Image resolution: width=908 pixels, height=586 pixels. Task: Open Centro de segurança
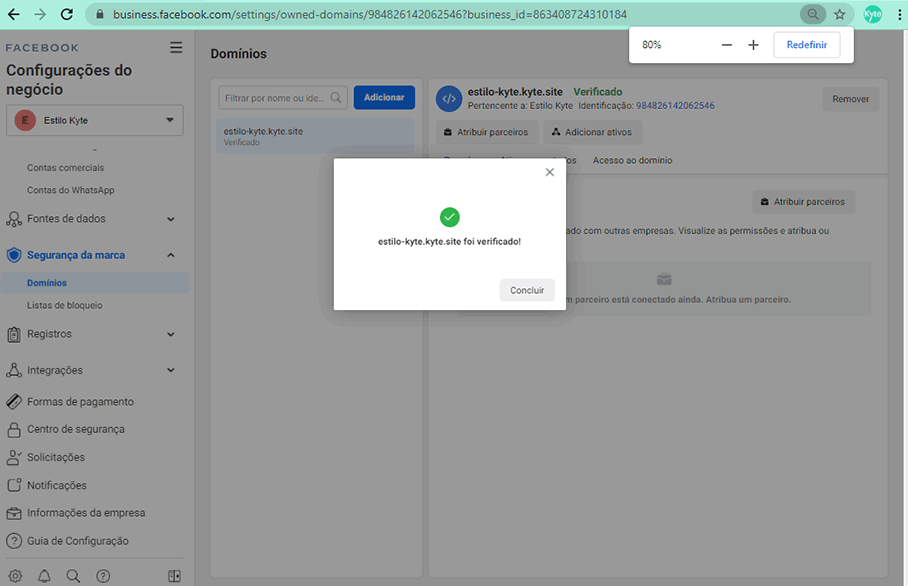click(x=76, y=429)
